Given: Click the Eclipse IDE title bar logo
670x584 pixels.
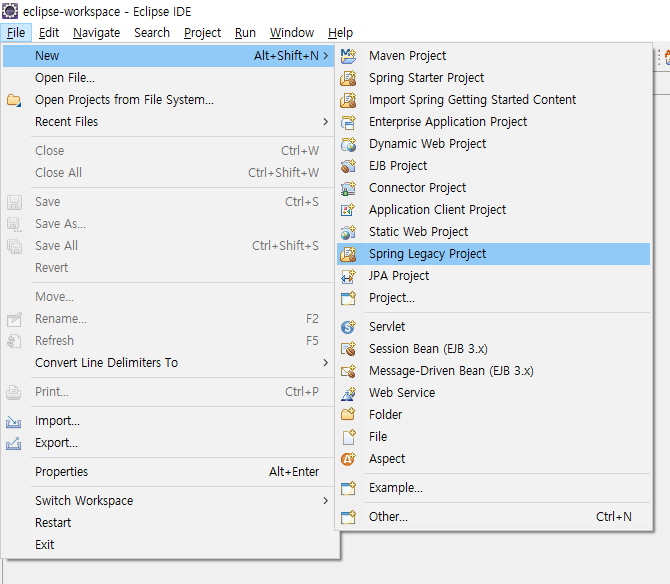Looking at the screenshot, I should point(10,11).
